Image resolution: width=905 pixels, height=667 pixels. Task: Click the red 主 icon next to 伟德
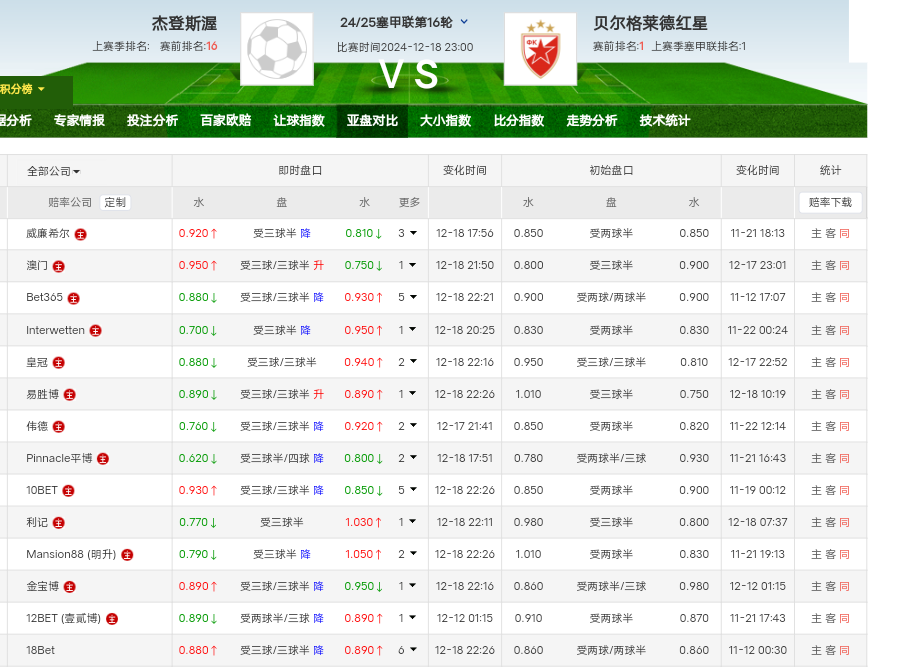click(59, 426)
